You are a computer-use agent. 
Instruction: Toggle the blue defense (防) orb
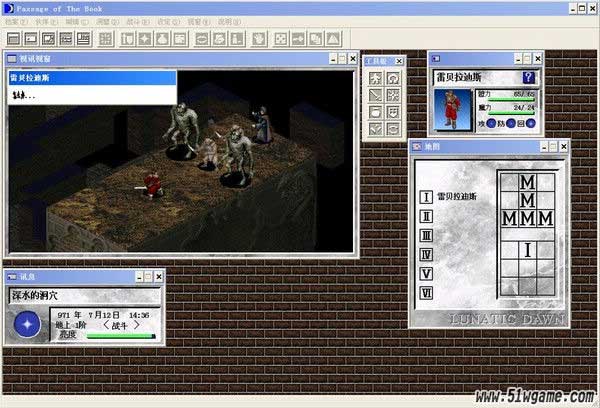pyautogui.click(x=511, y=123)
